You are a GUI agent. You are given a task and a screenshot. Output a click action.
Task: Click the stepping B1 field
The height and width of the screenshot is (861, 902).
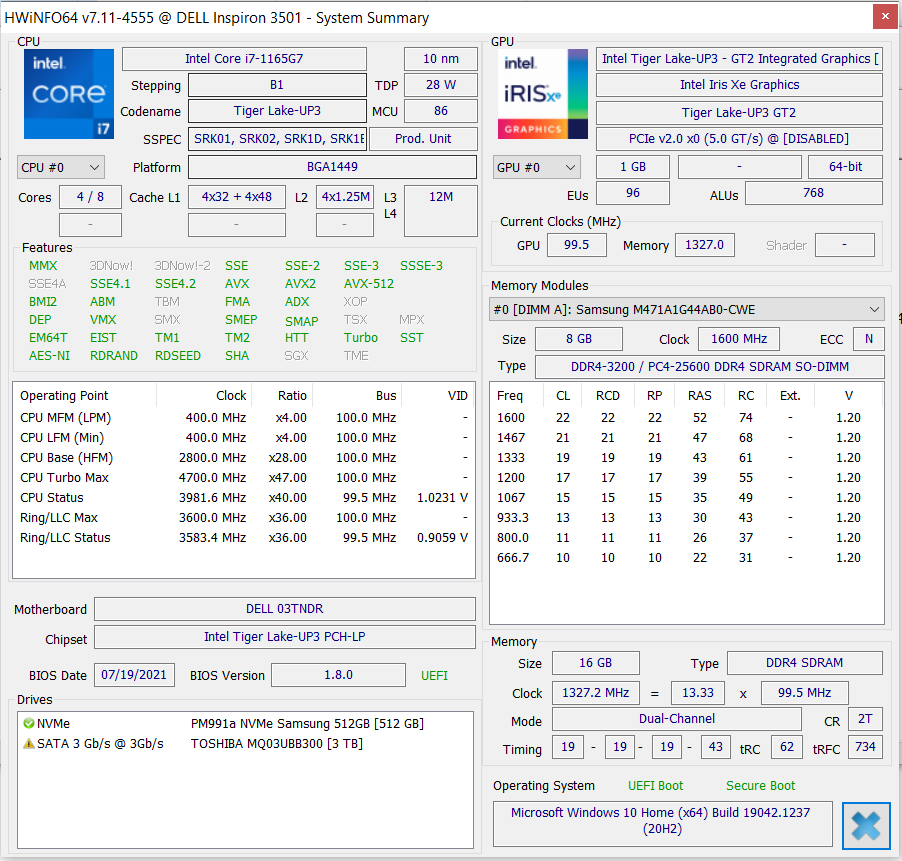point(277,85)
